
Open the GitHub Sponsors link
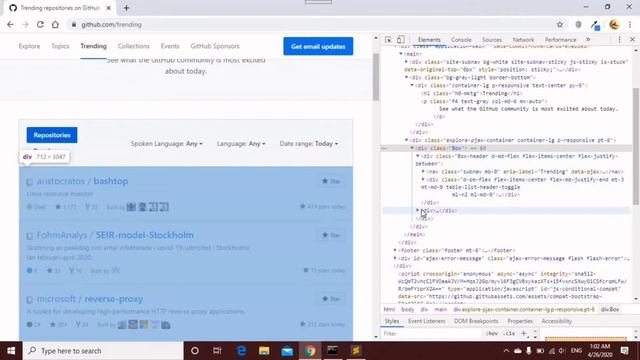[x=215, y=46]
